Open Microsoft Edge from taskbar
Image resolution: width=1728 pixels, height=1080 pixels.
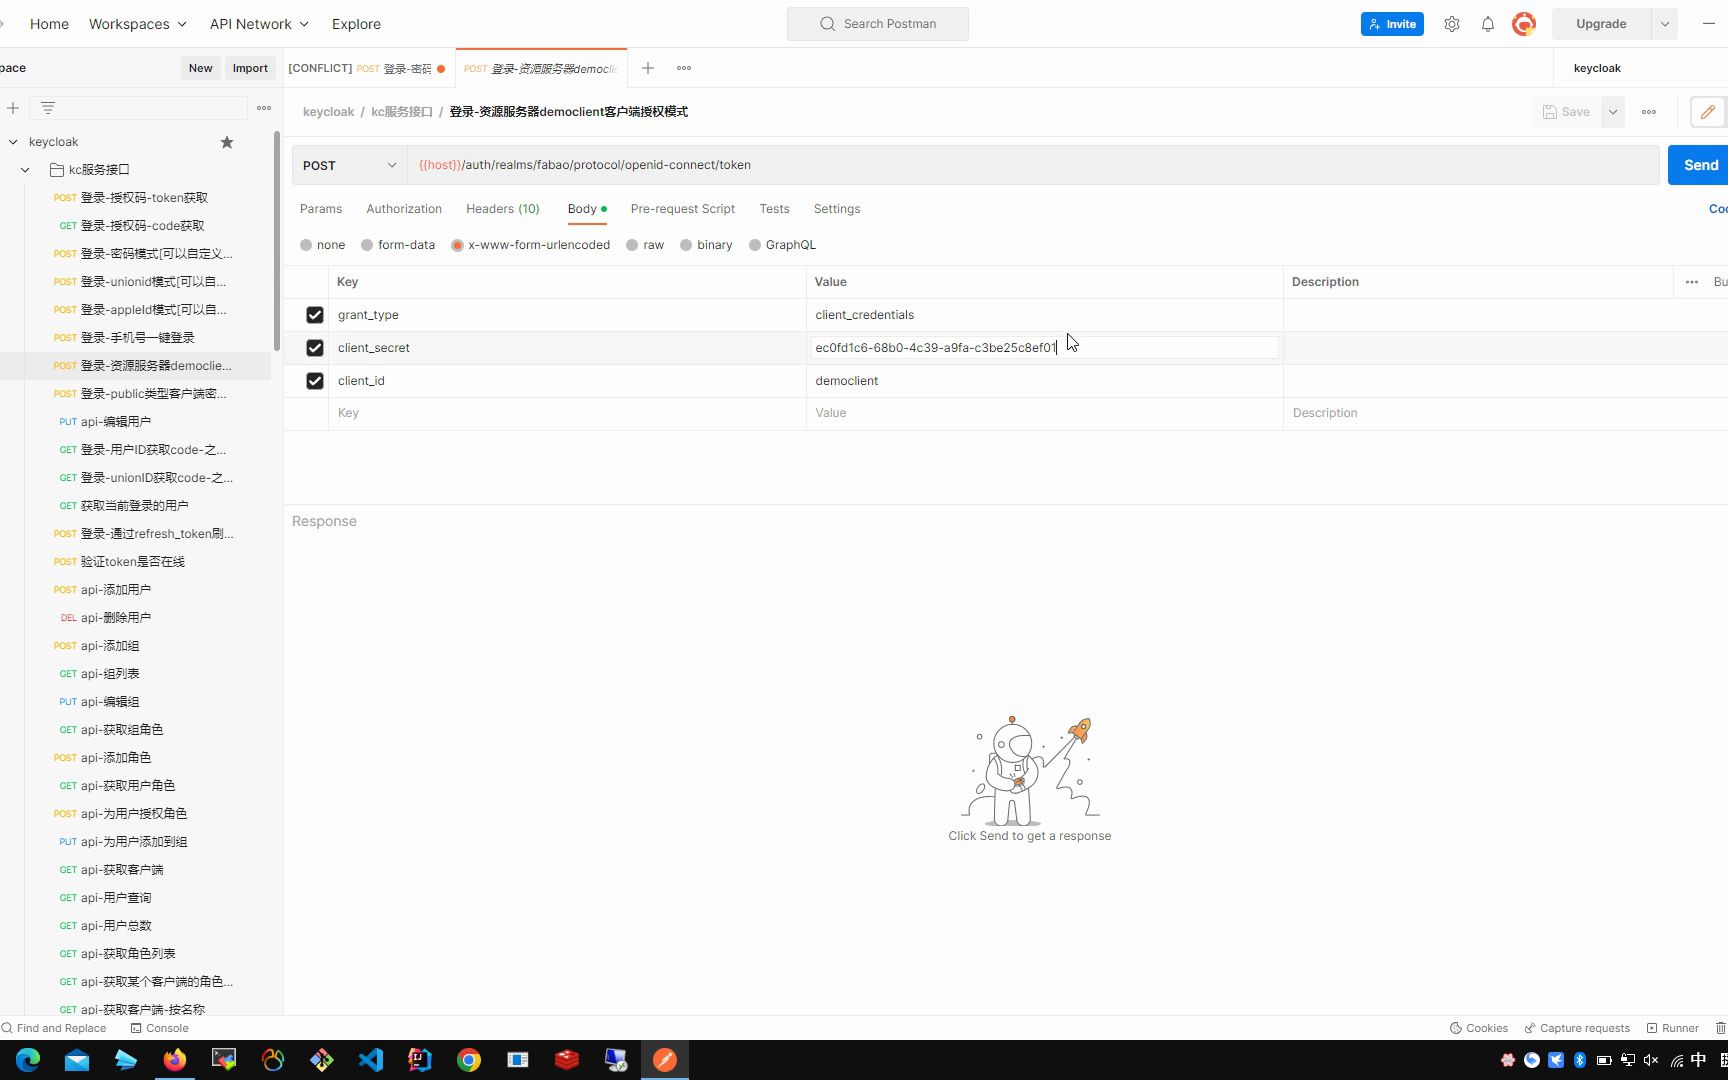coord(27,1060)
